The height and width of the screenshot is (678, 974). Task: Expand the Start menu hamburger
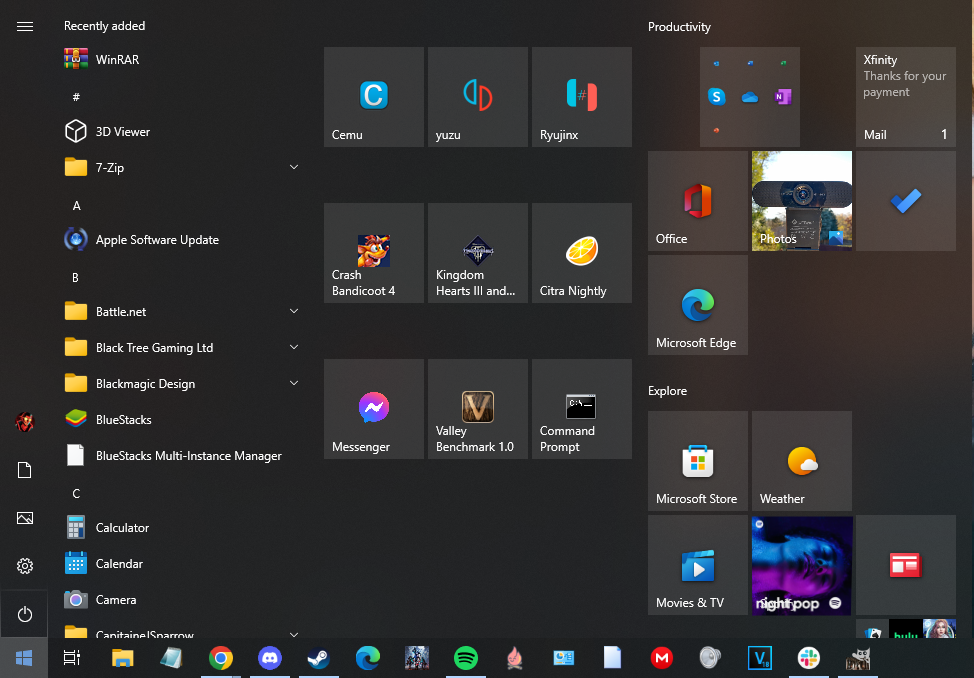[x=25, y=26]
